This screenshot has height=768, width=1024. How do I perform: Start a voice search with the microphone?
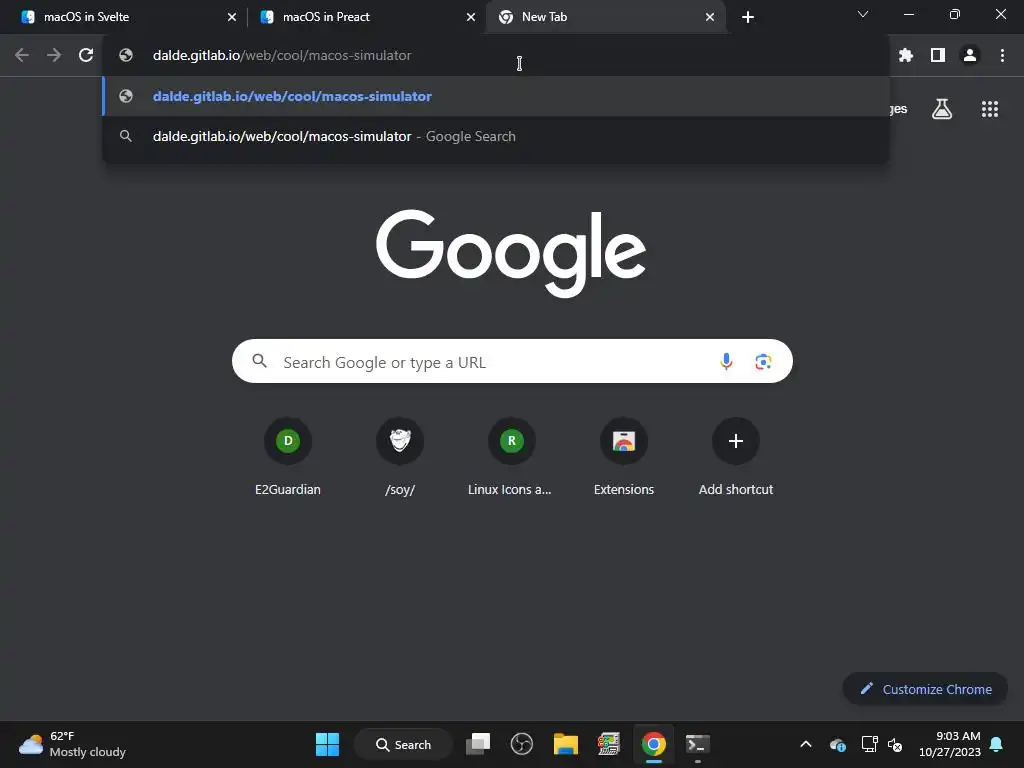(x=726, y=361)
